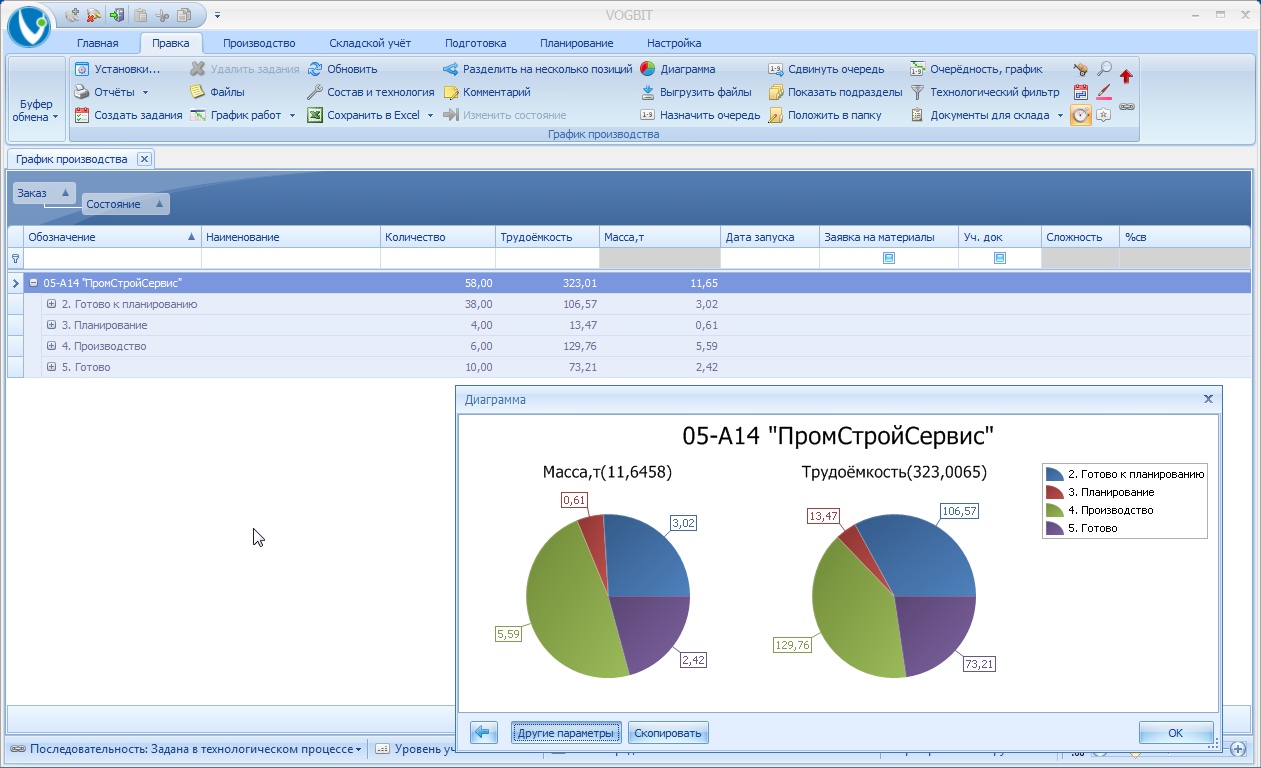Image resolution: width=1261 pixels, height=768 pixels.
Task: Click the chain link ribbon icon
Action: [1127, 106]
